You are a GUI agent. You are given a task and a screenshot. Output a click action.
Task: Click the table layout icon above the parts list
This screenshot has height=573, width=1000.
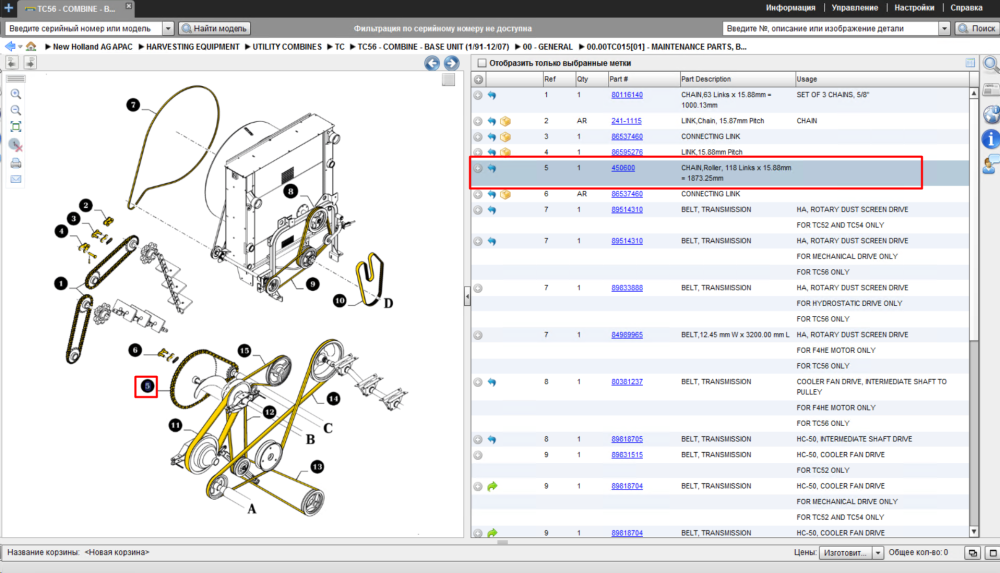click(x=970, y=63)
